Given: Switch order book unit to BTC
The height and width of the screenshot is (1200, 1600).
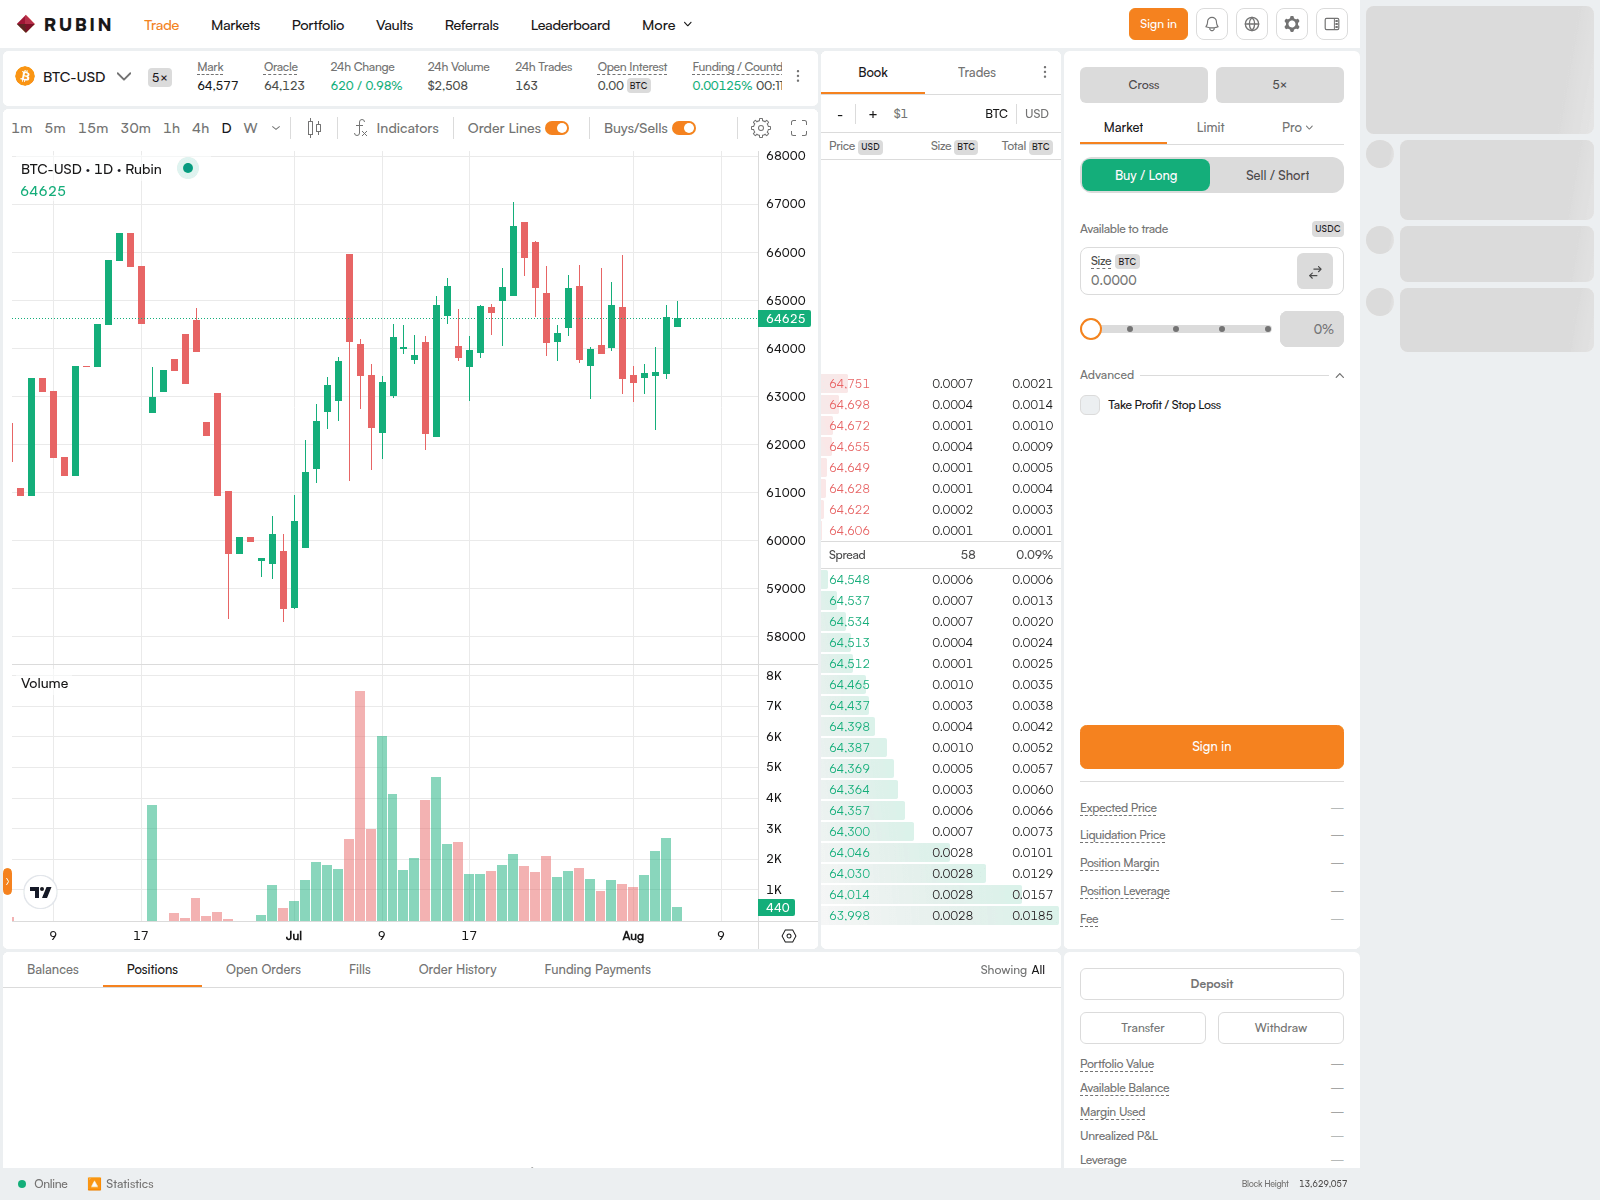Looking at the screenshot, I should pyautogui.click(x=996, y=114).
